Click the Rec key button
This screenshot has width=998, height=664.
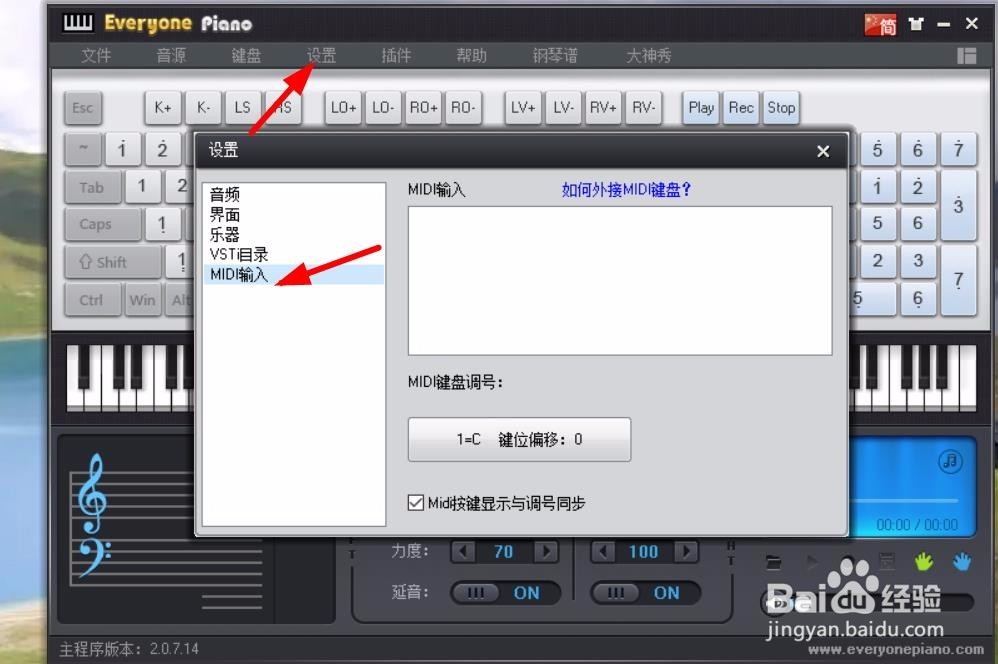741,108
